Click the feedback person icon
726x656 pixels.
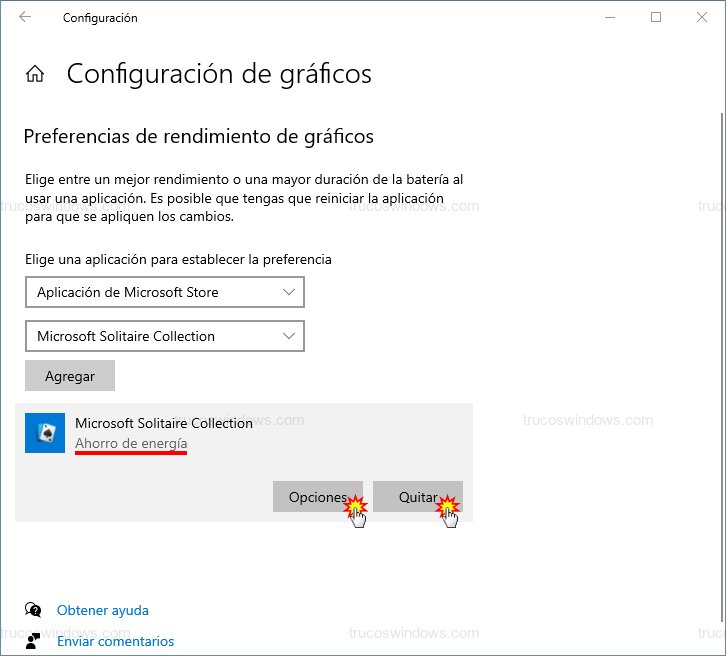pos(33,641)
